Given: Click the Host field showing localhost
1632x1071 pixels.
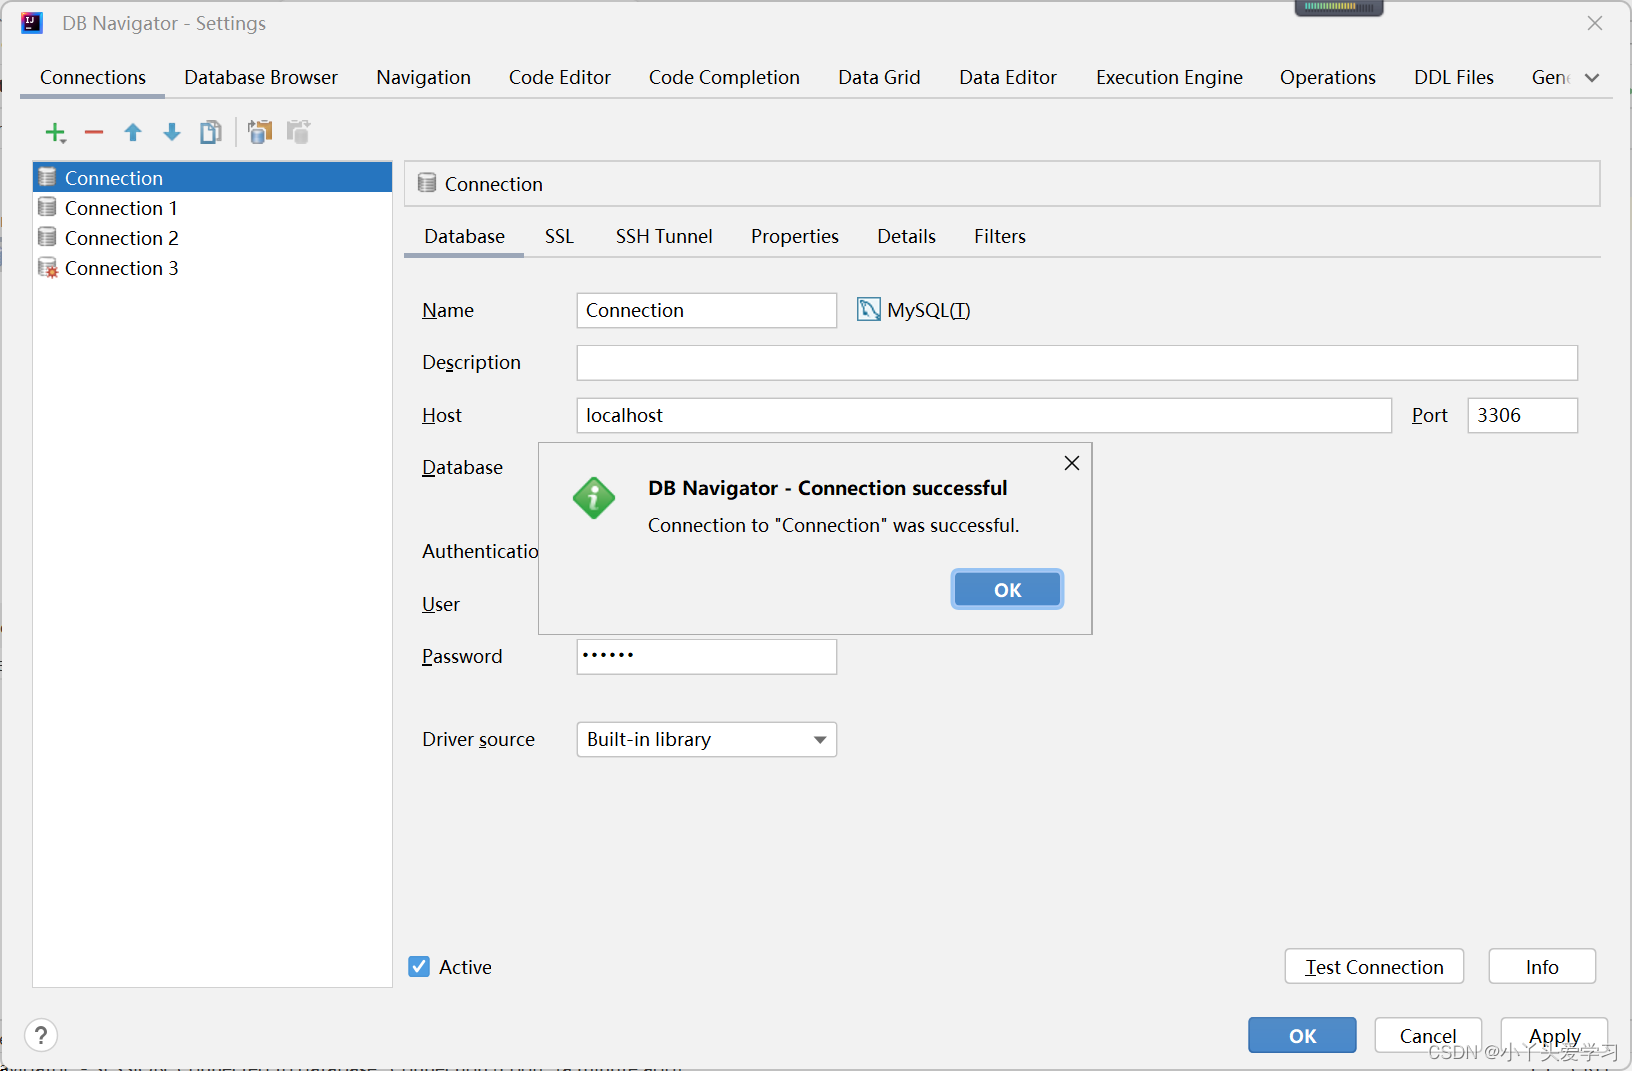Looking at the screenshot, I should pyautogui.click(x=984, y=415).
